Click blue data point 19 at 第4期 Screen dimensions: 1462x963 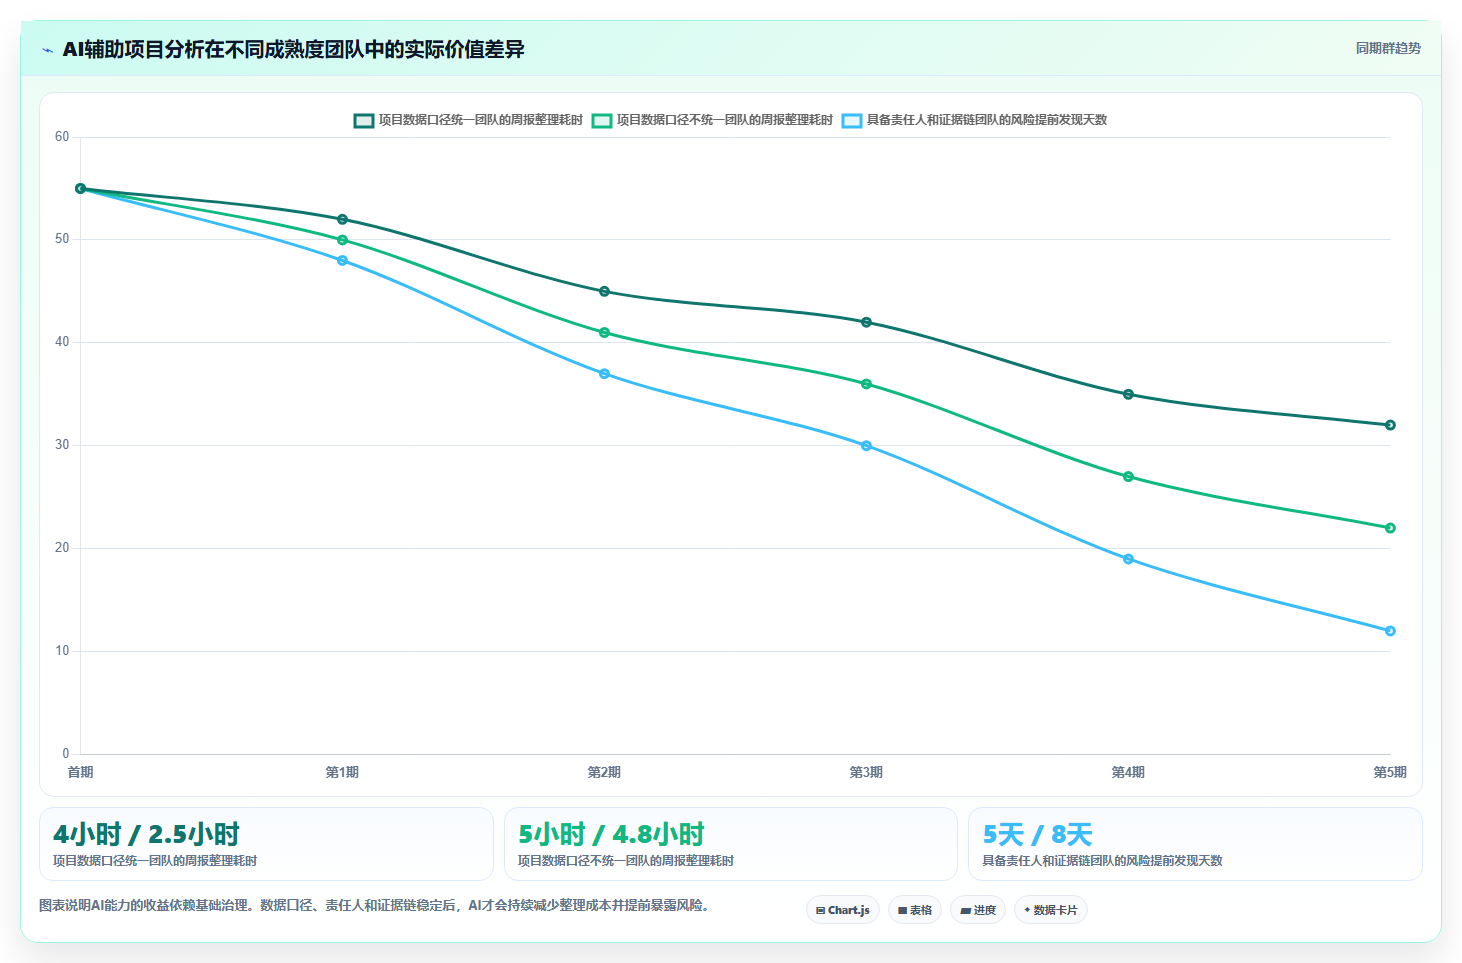click(x=1129, y=559)
